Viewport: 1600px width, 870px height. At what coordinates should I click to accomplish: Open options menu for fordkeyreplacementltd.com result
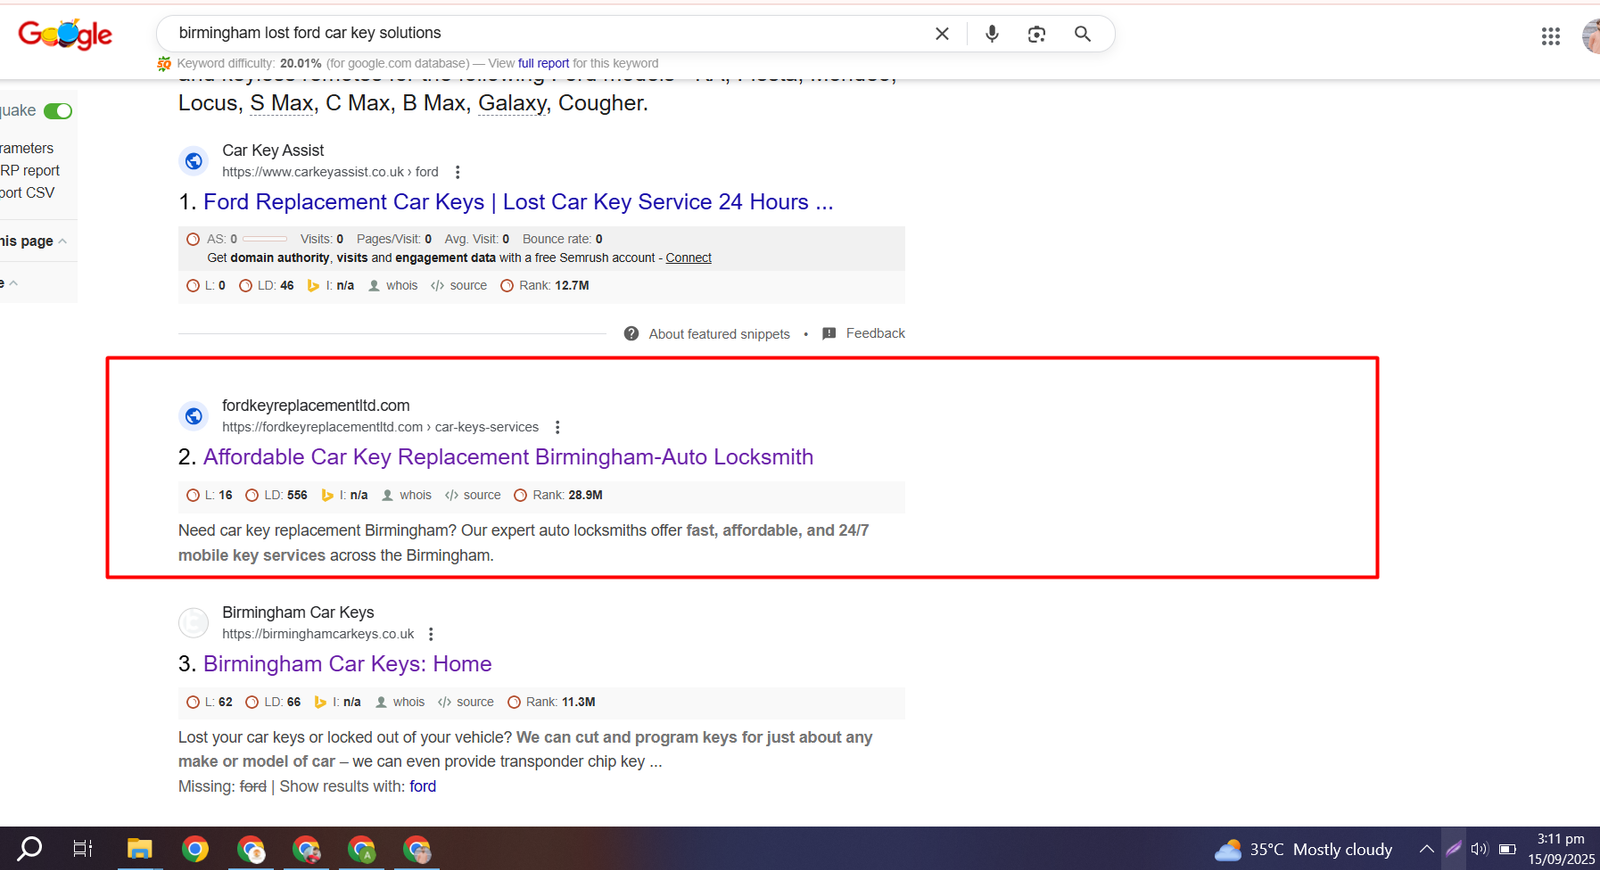pyautogui.click(x=558, y=427)
